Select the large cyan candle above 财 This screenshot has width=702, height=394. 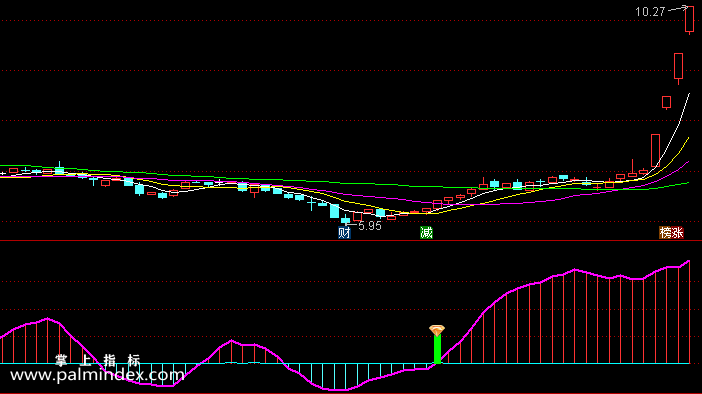334,211
